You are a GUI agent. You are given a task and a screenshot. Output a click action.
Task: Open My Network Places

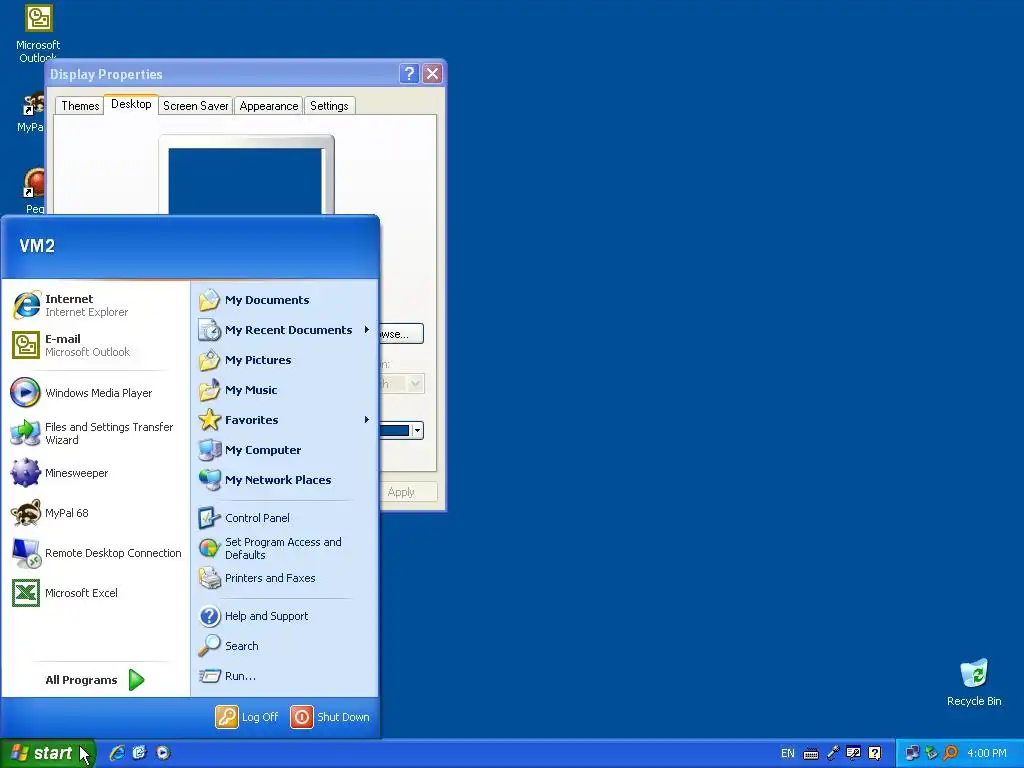click(285, 480)
